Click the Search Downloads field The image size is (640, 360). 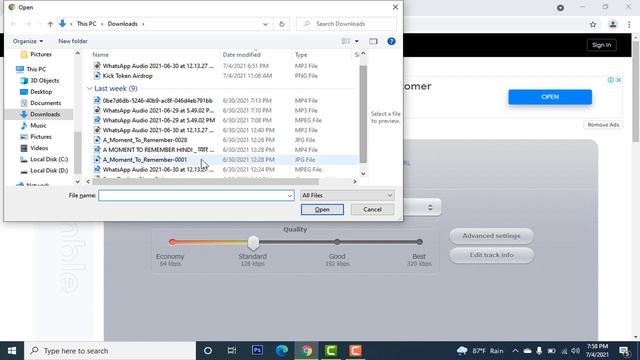click(346, 24)
